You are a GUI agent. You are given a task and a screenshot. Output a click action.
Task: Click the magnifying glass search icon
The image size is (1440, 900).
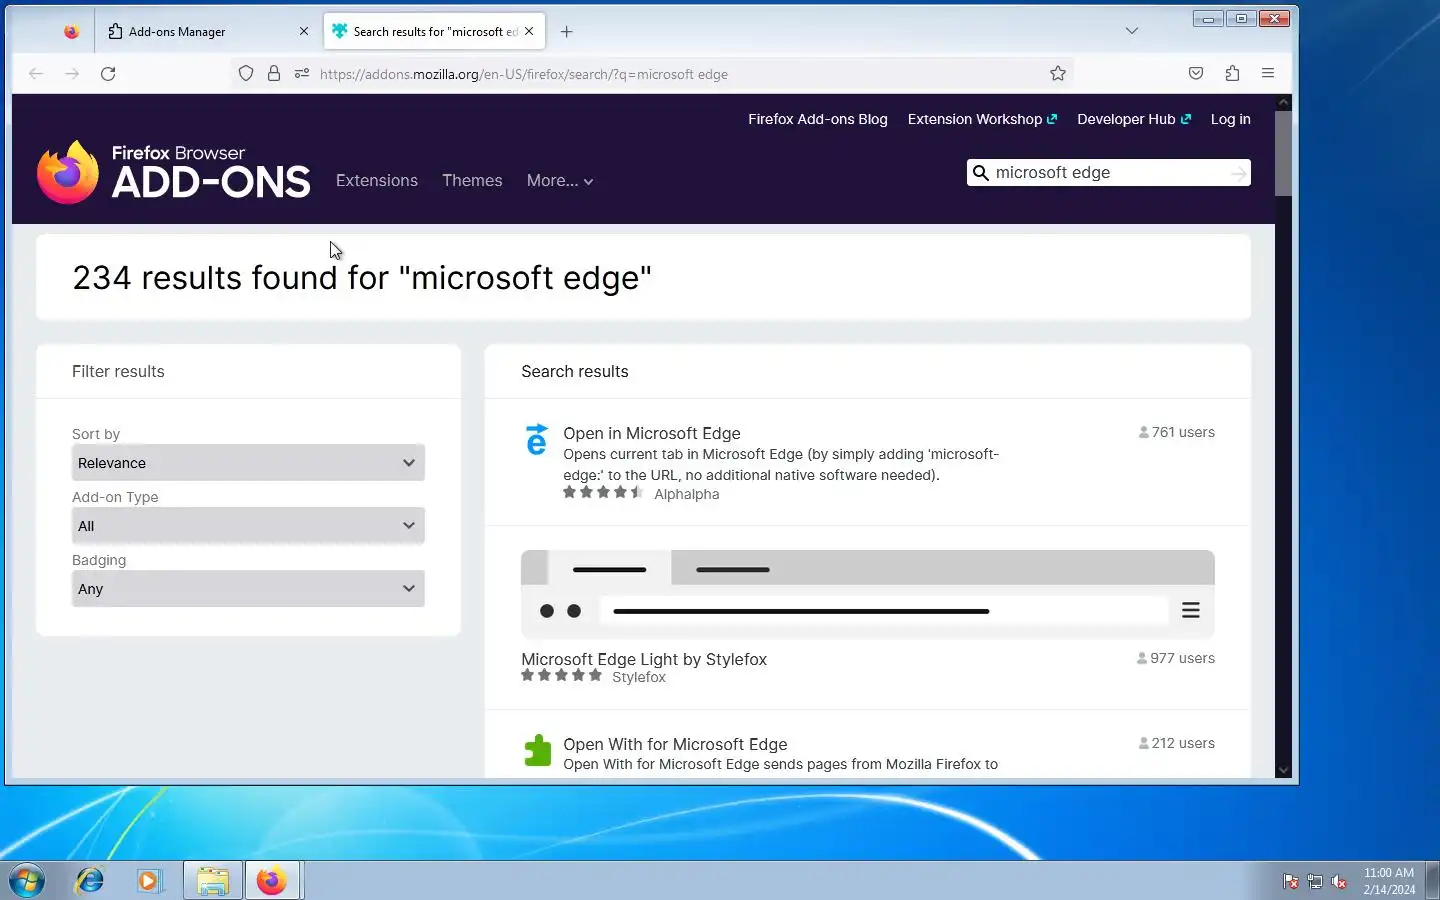(x=981, y=173)
